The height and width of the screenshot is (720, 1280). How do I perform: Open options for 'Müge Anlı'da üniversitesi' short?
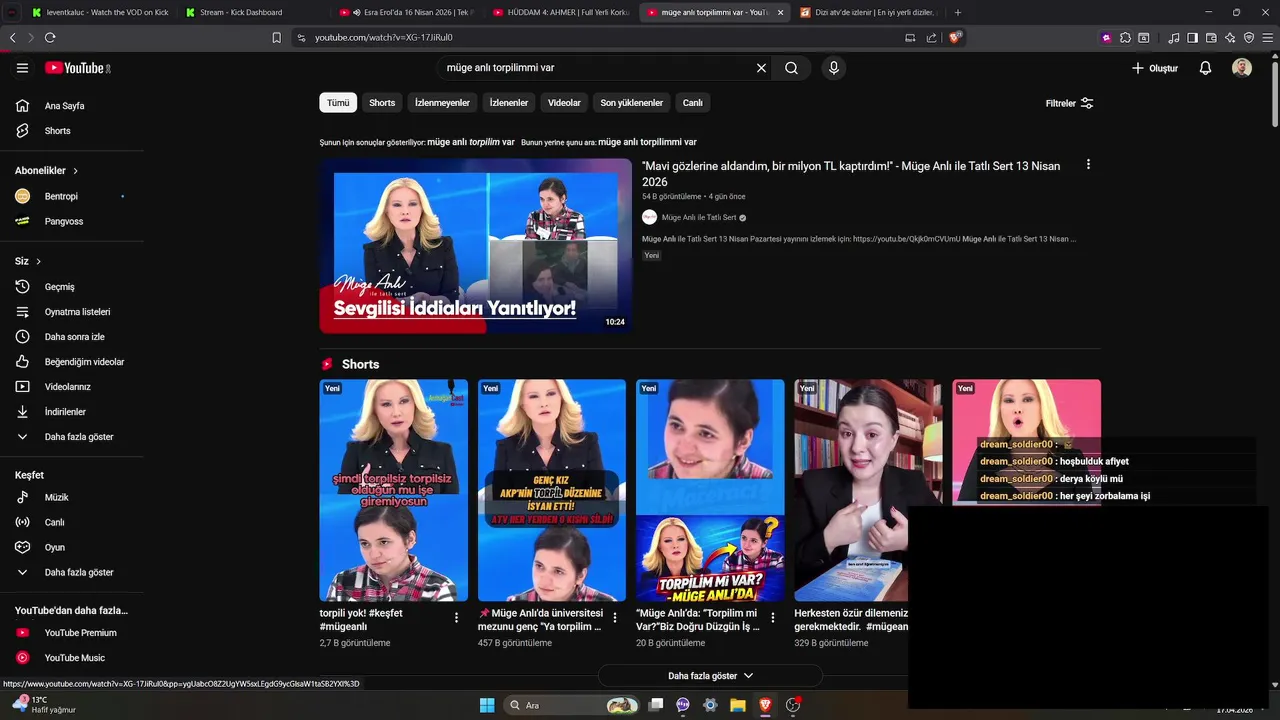click(x=614, y=618)
